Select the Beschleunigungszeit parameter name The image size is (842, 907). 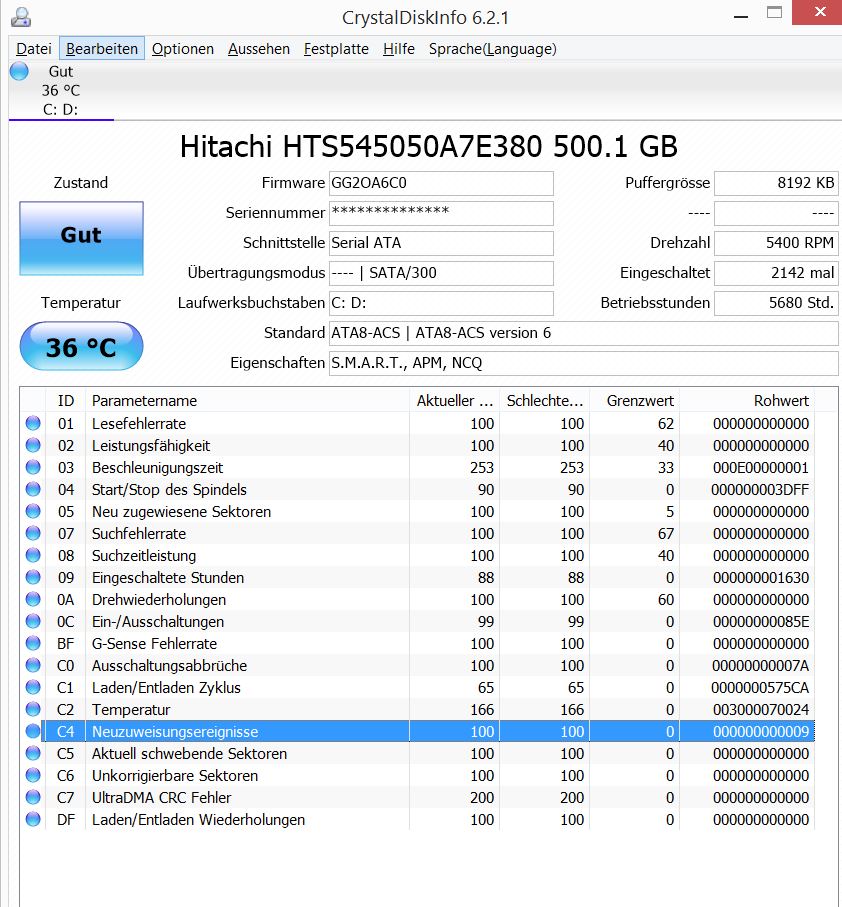tap(157, 467)
